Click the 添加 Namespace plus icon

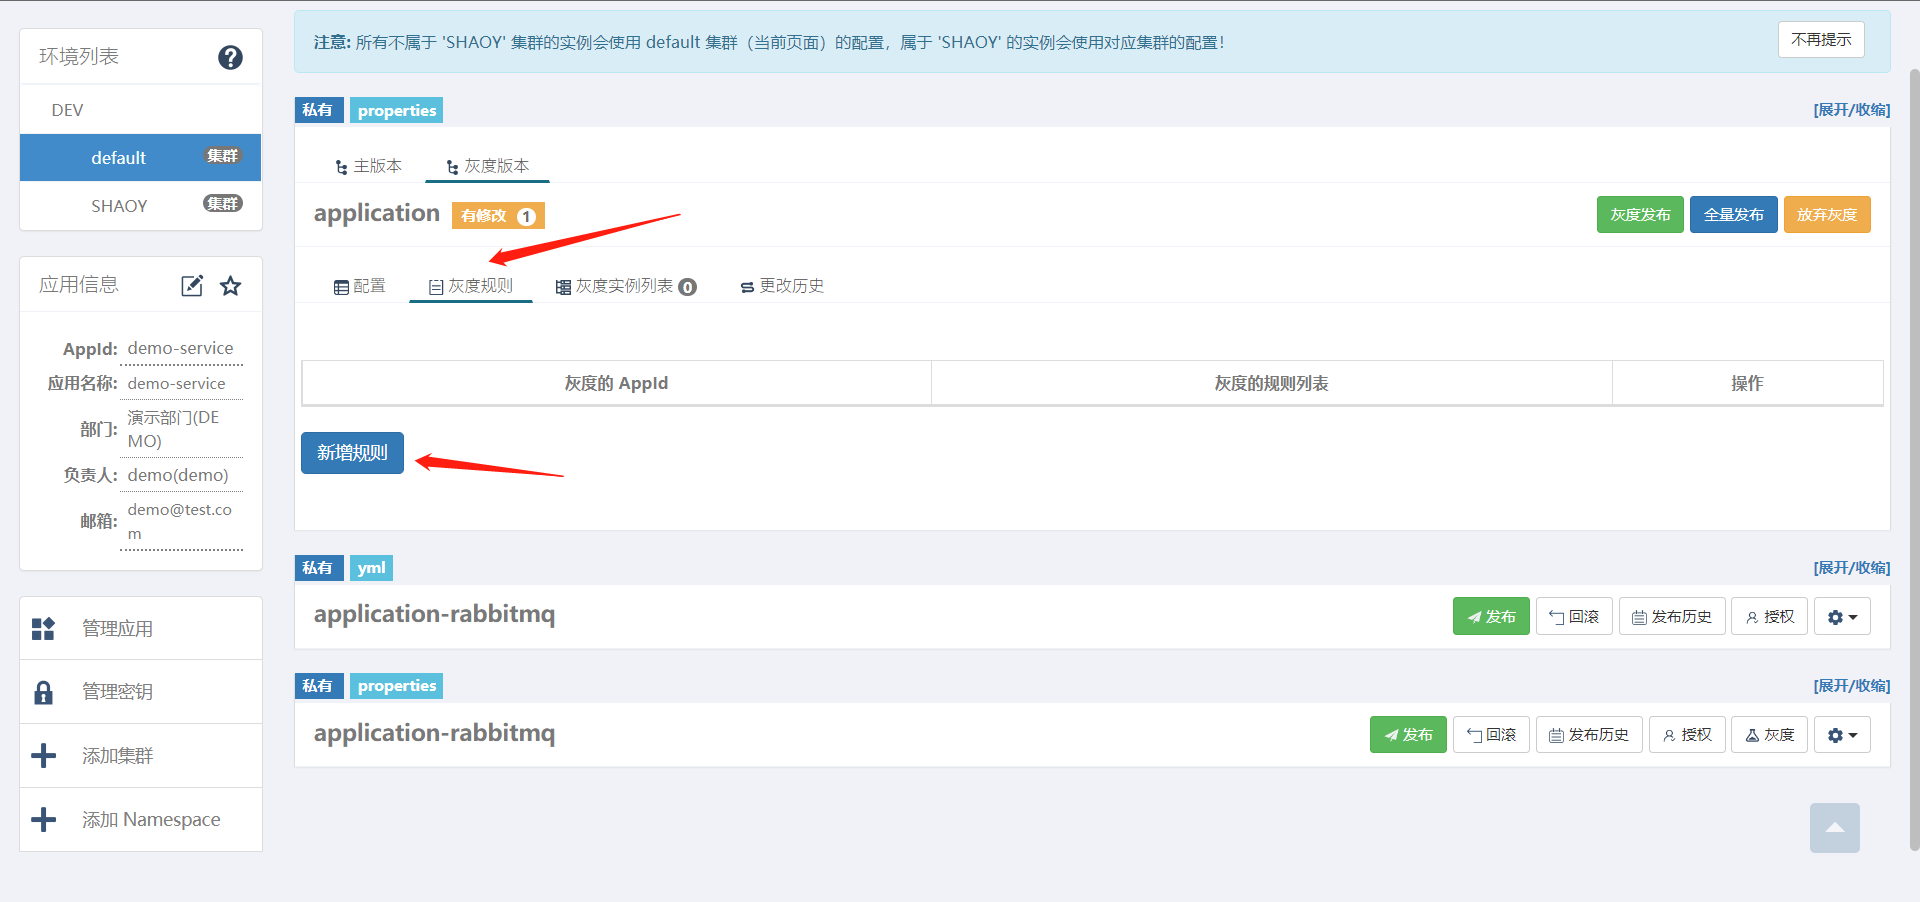pyautogui.click(x=43, y=820)
